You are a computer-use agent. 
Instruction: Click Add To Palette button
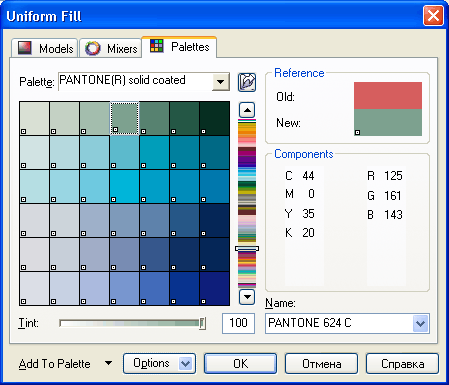(55, 364)
